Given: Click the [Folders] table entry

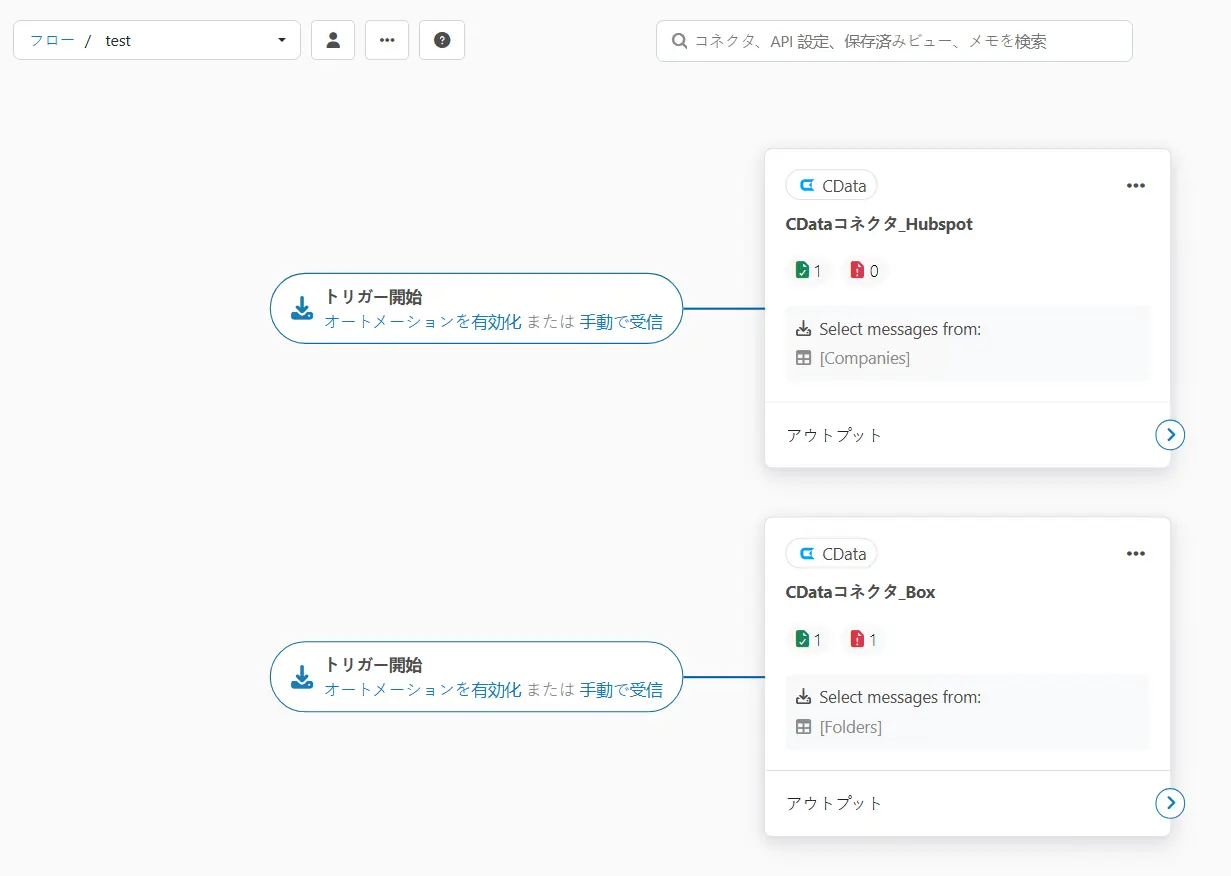Looking at the screenshot, I should (x=851, y=727).
